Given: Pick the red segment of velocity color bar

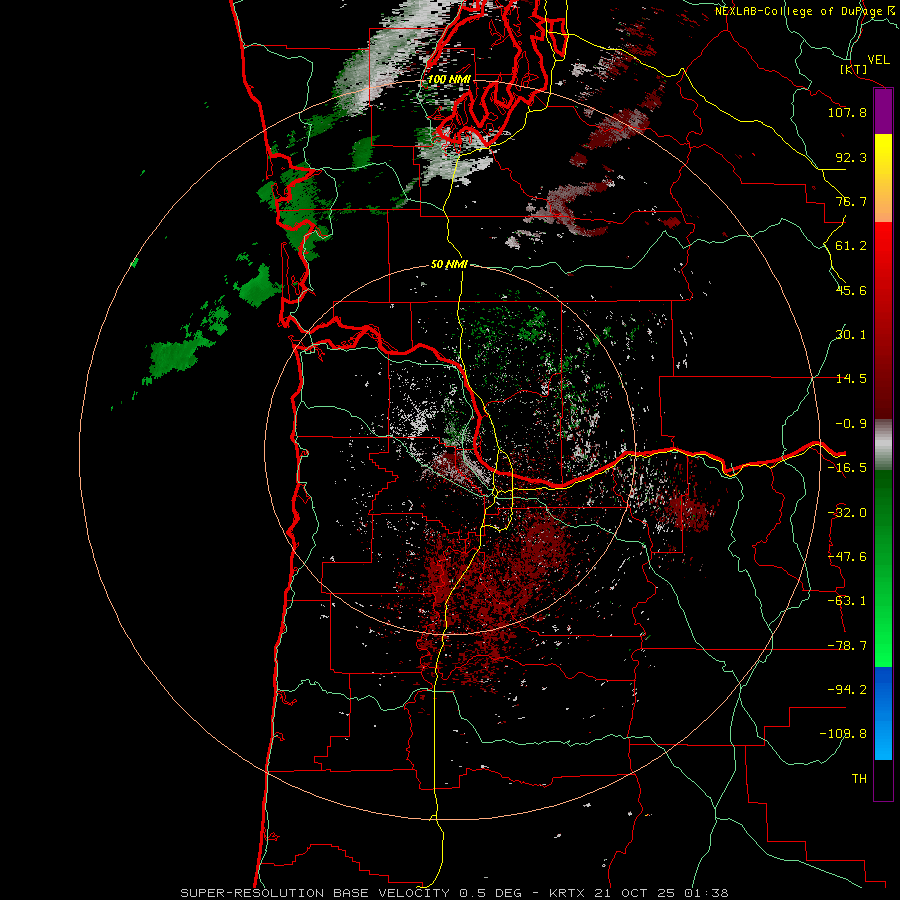Looking at the screenshot, I should pos(883,320).
